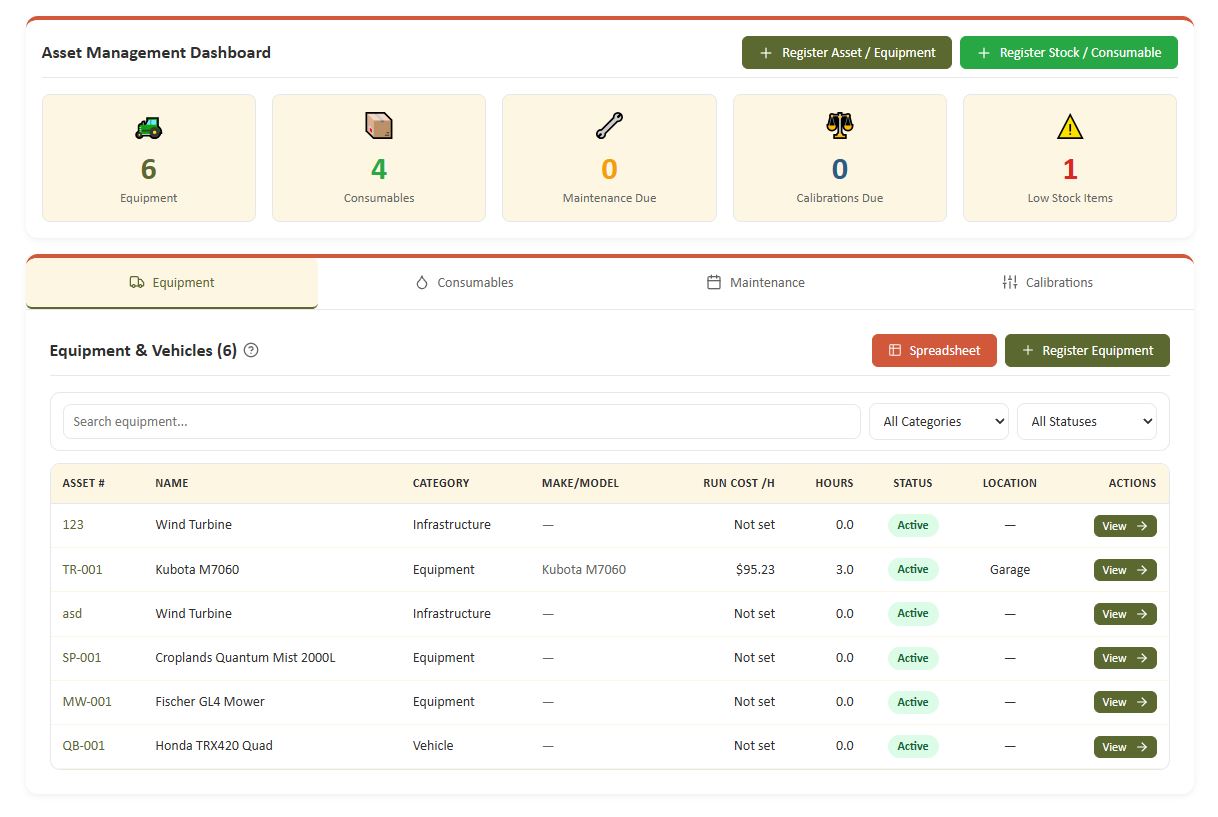1218x817 pixels.
Task: Click the plus icon on Register Equipment
Action: 1027,351
